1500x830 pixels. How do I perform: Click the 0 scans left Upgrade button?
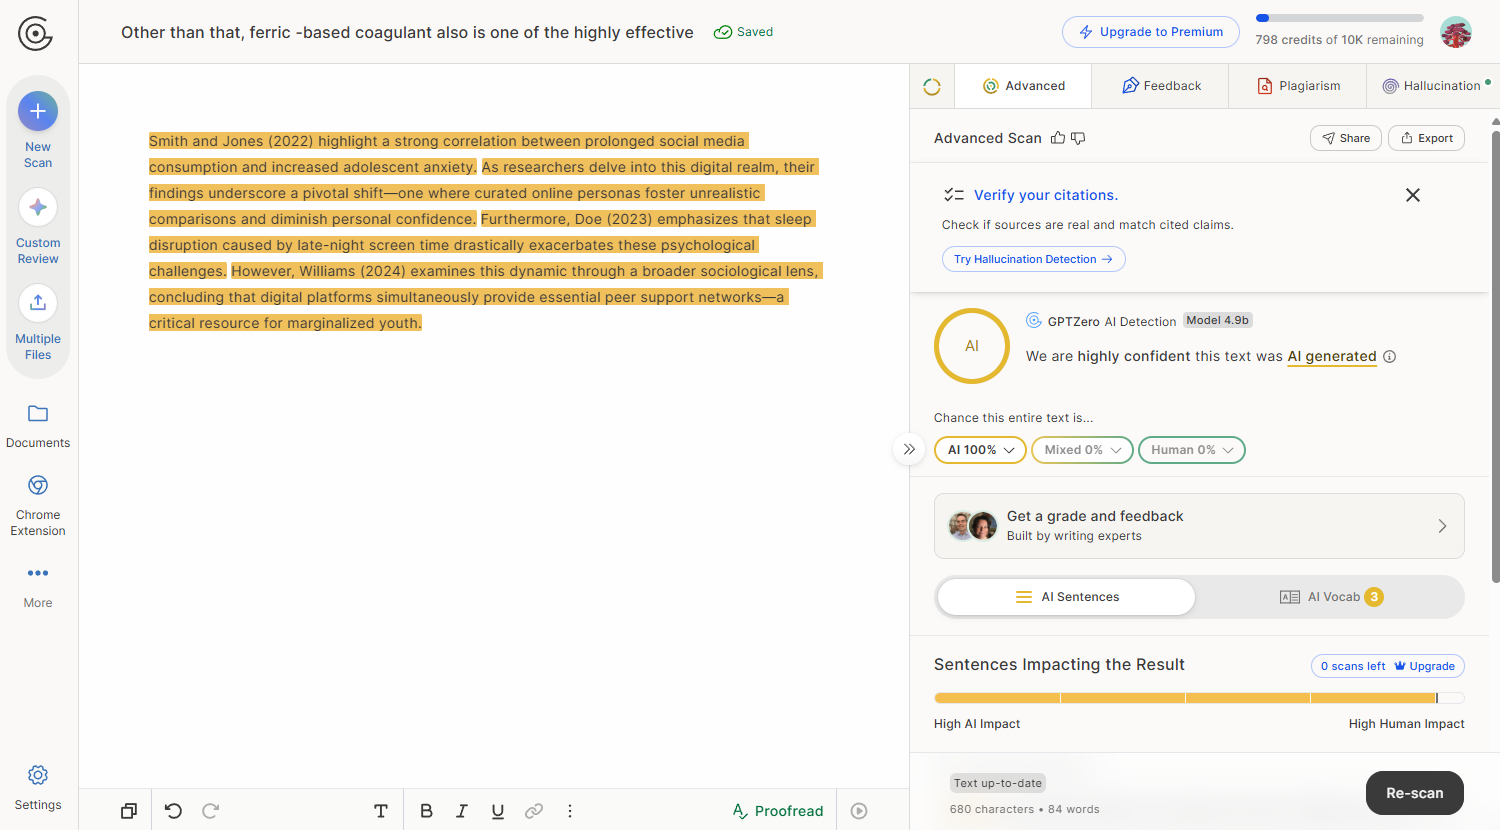1387,666
